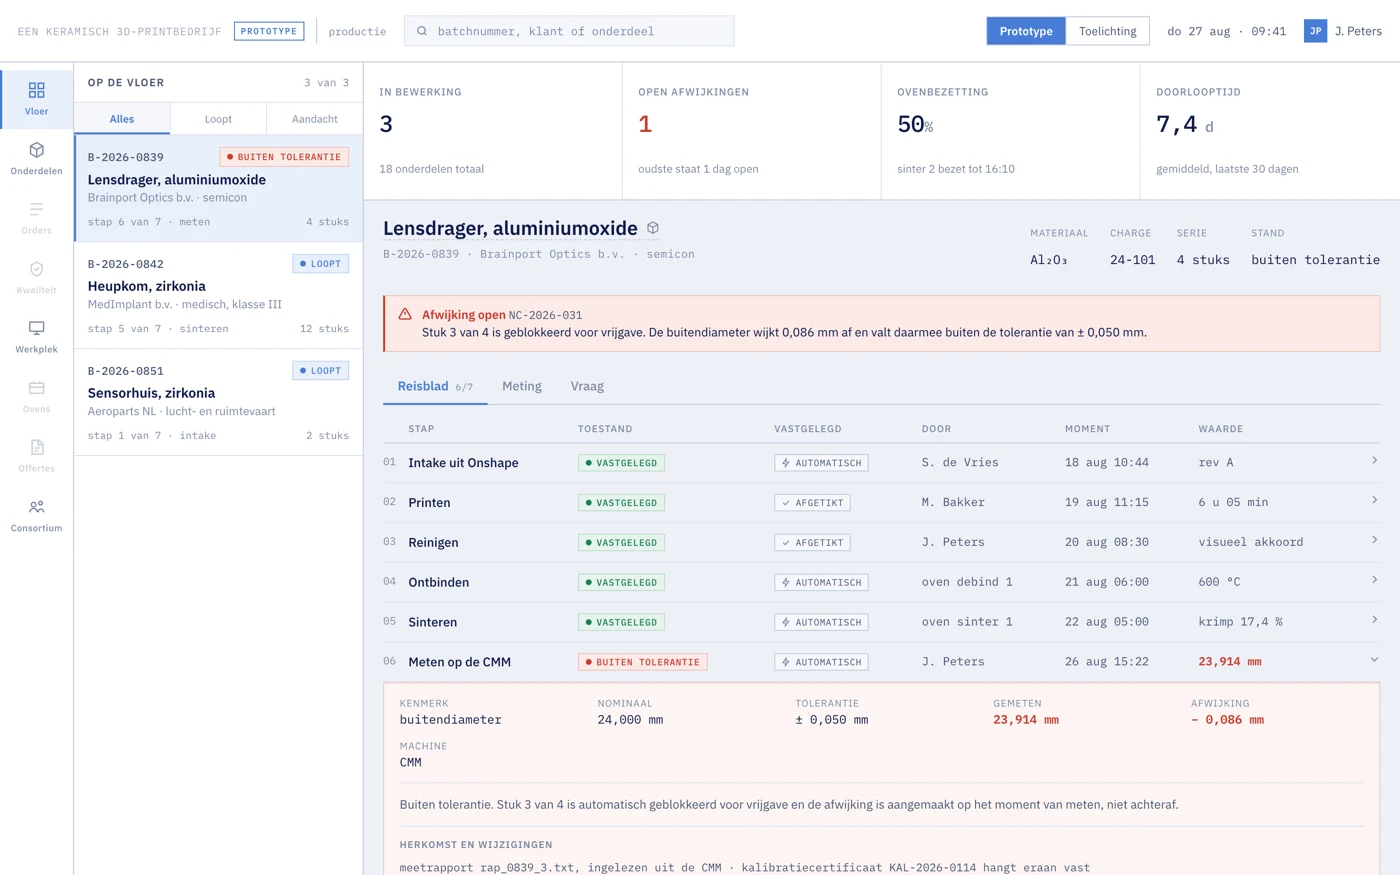
Task: Select the Loopt filter tab
Action: point(218,119)
